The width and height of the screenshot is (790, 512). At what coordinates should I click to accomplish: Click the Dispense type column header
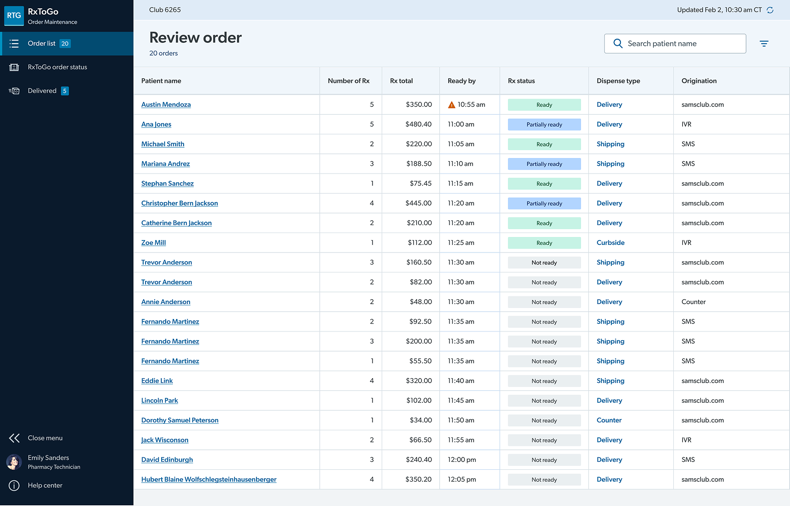coord(618,81)
